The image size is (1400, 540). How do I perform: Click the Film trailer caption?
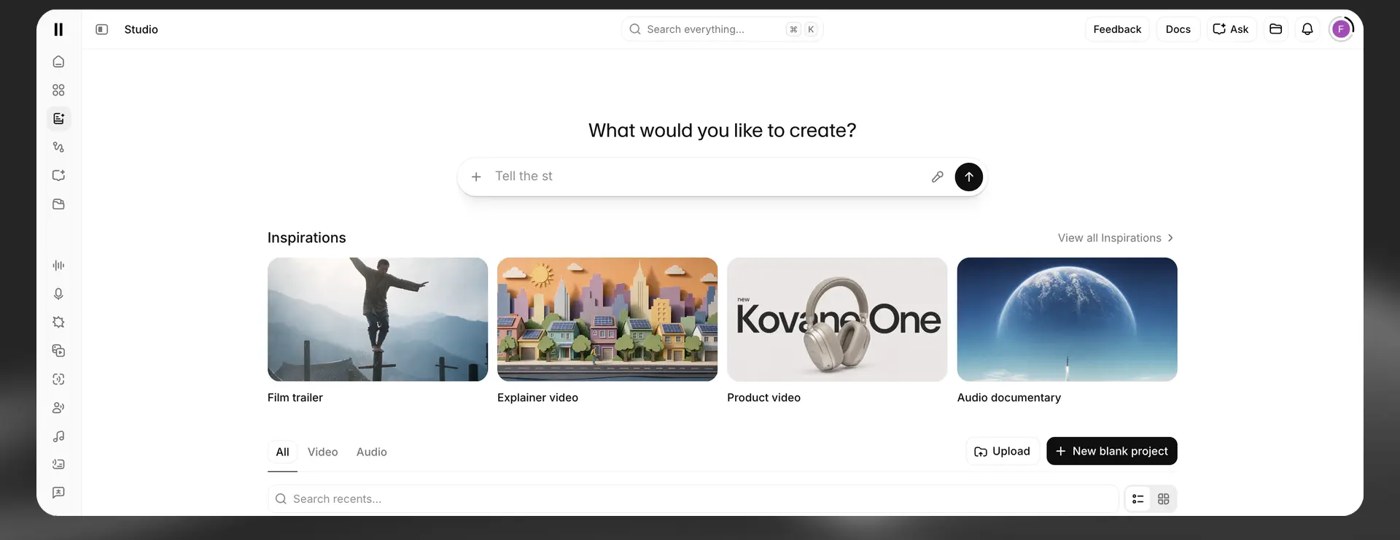point(295,398)
